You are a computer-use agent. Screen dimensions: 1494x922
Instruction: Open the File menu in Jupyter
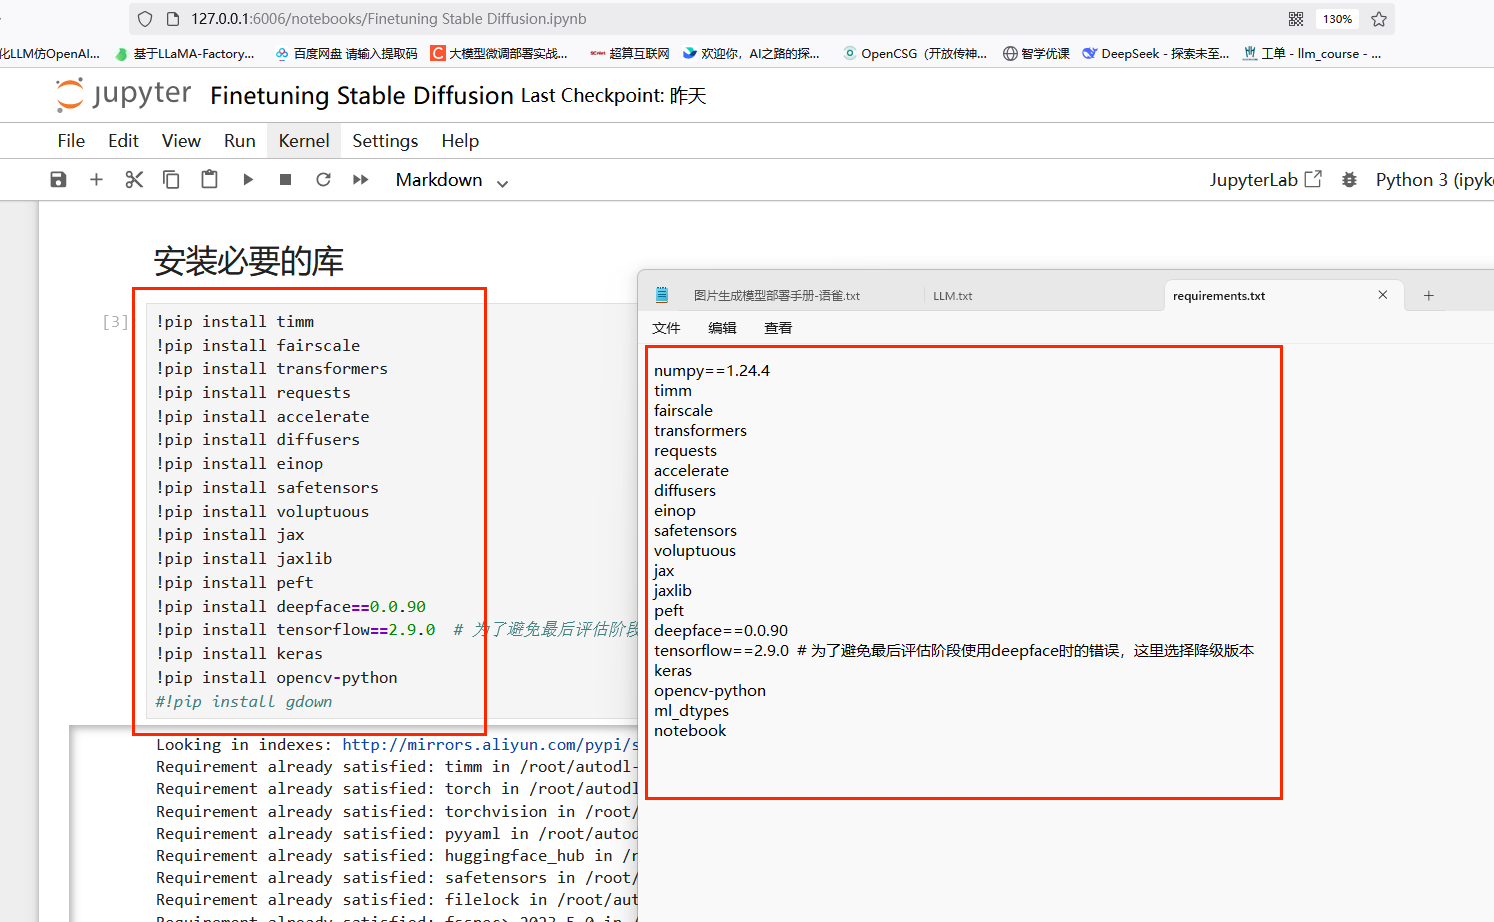click(x=71, y=141)
